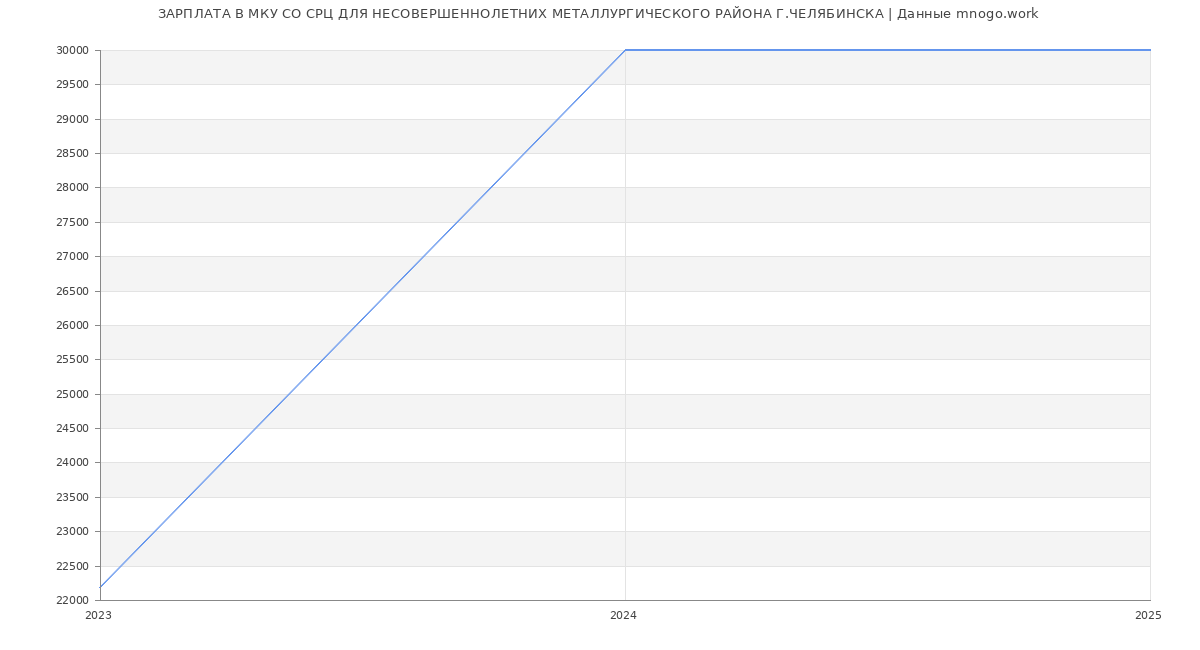Click the 30000 y-axis label

pos(72,50)
